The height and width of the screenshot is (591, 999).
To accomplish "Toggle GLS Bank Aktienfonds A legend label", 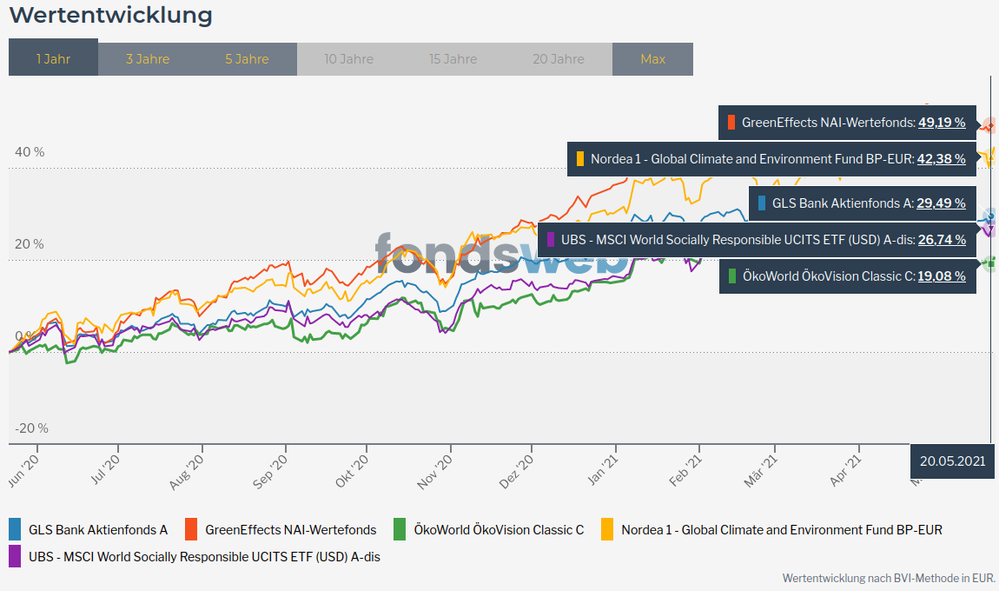I will (x=98, y=529).
